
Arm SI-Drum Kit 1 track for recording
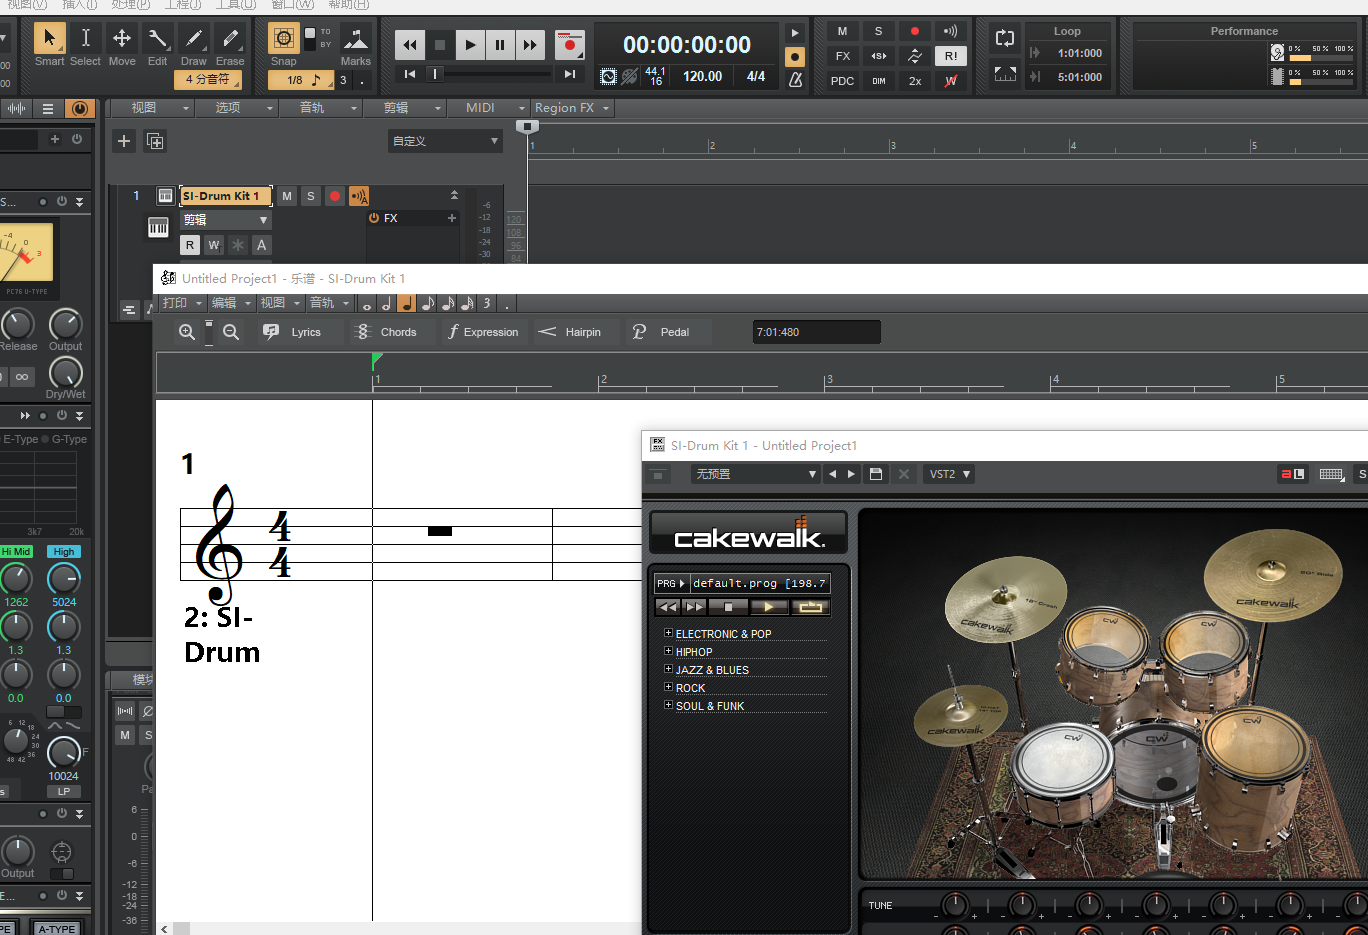(x=335, y=196)
